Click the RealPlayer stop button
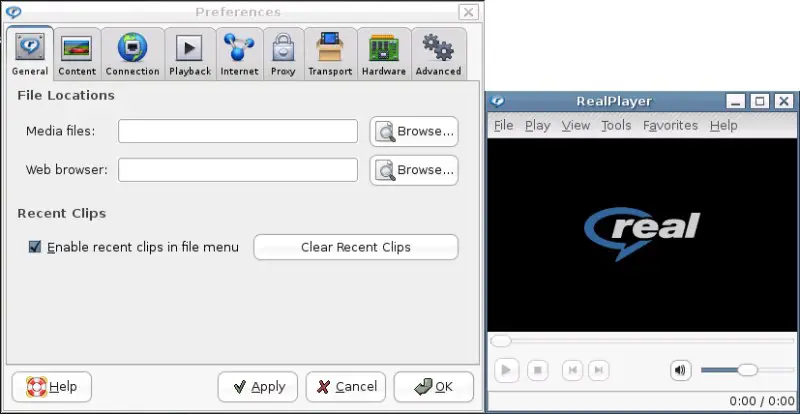Screen dimensions: 800x414 537,370
